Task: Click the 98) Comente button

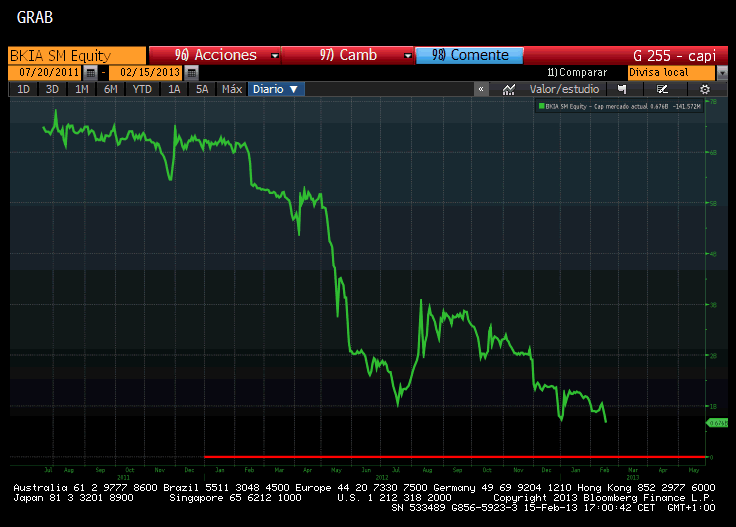Action: click(x=469, y=55)
